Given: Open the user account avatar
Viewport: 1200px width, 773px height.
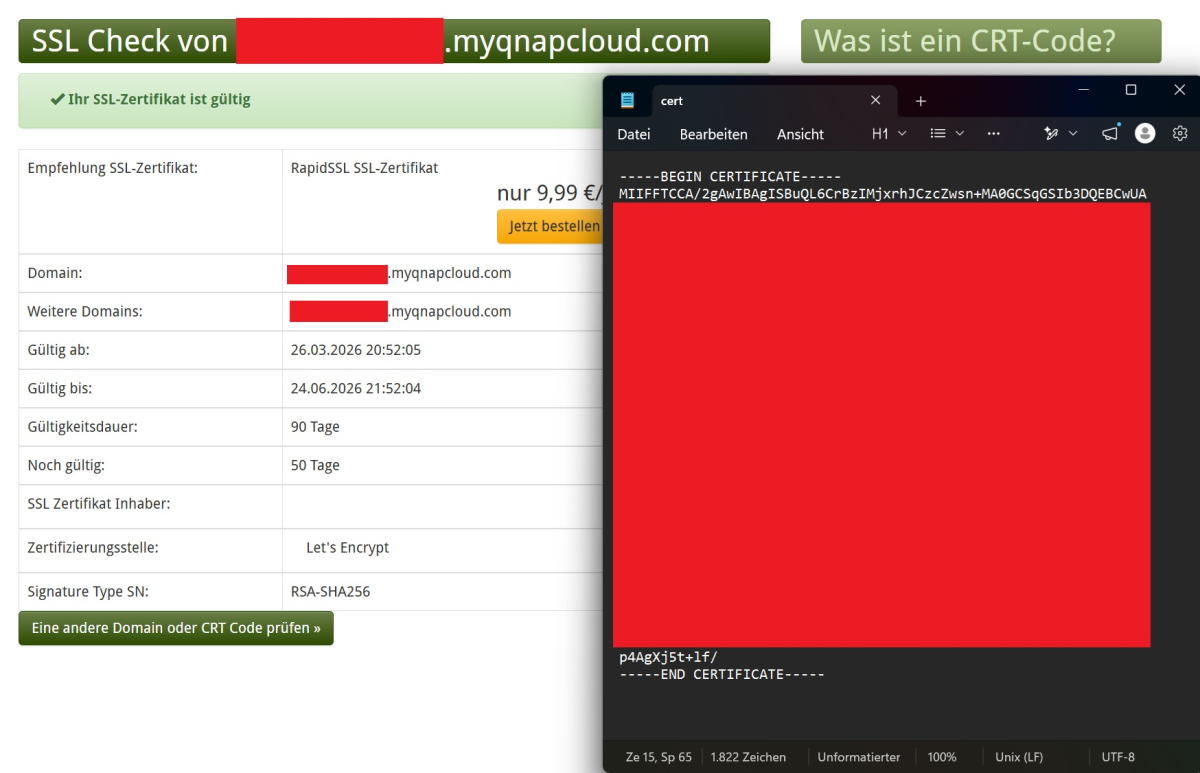Looking at the screenshot, I should 1146,133.
